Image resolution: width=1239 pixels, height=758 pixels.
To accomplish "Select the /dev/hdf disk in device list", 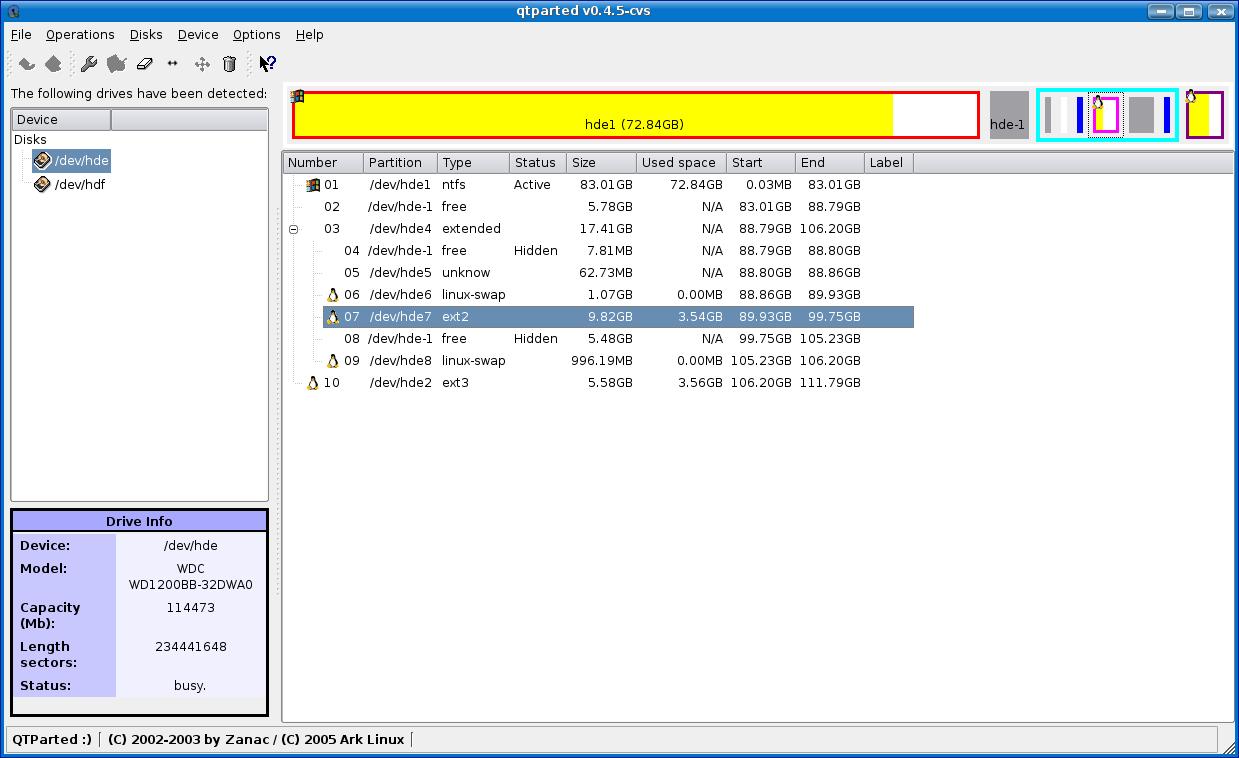I will click(x=79, y=184).
